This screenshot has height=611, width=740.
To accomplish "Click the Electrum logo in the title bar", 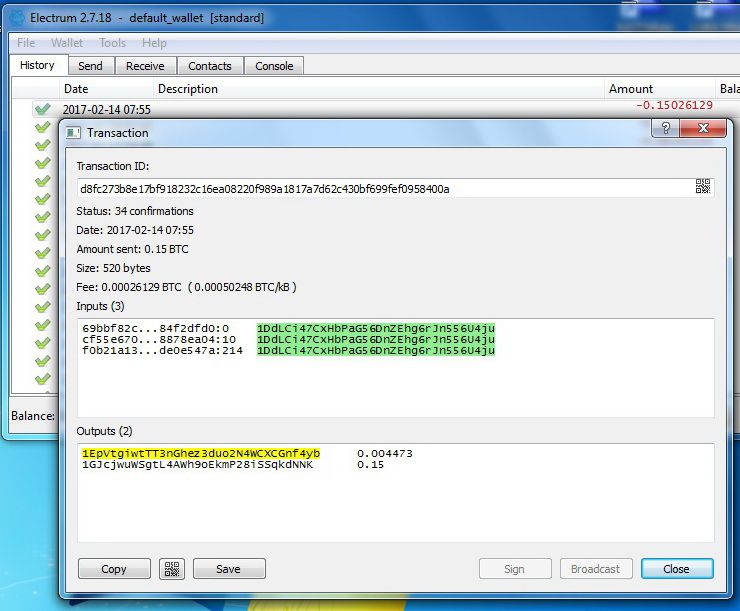I will coord(17,18).
